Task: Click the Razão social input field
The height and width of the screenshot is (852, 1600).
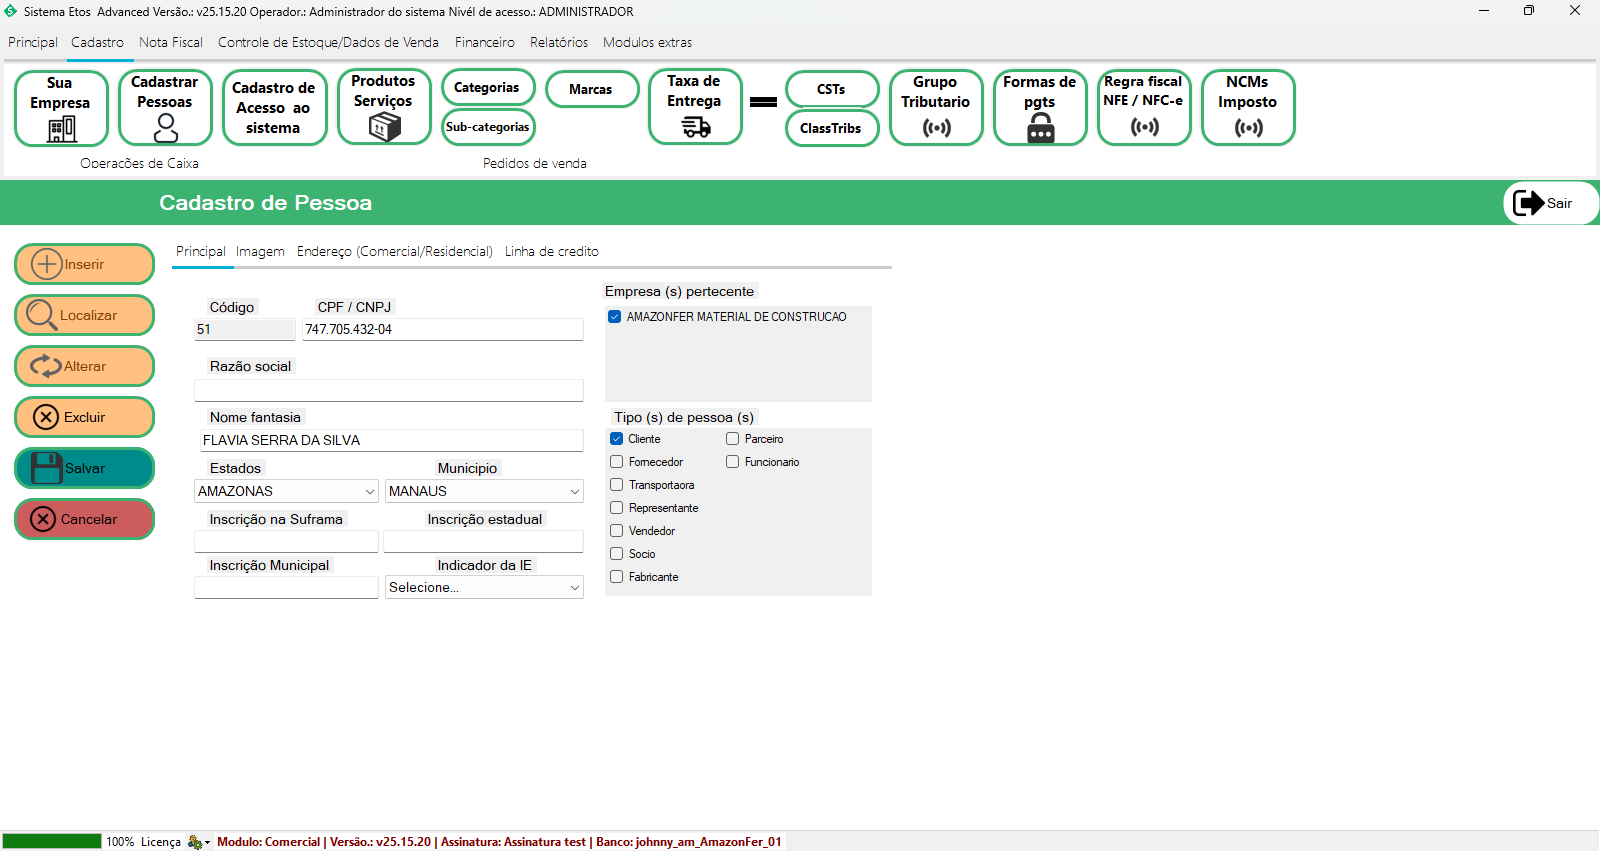Action: pyautogui.click(x=388, y=390)
